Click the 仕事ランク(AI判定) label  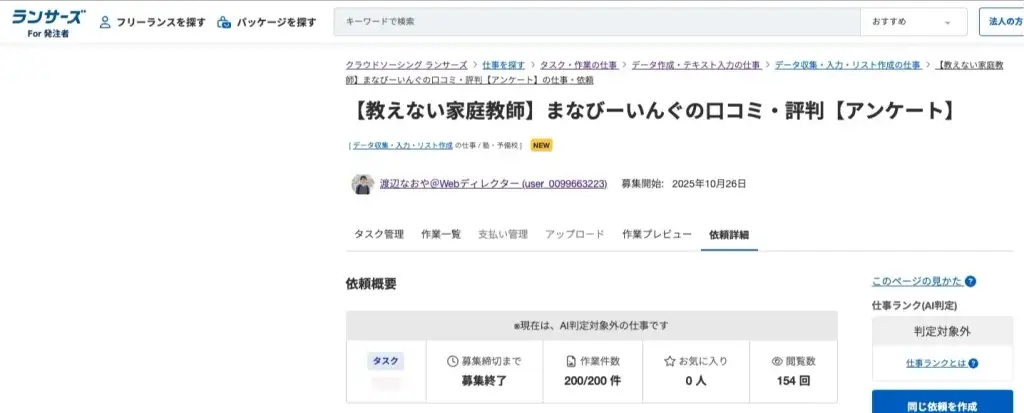click(x=915, y=305)
